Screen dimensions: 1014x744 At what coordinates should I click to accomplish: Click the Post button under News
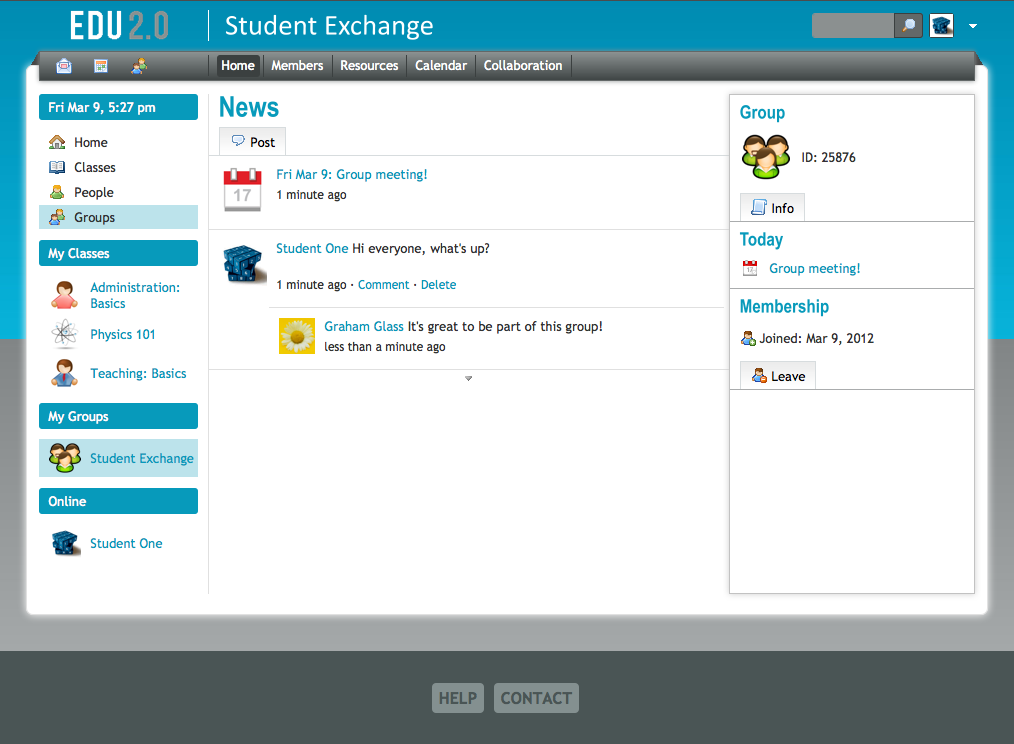click(253, 142)
